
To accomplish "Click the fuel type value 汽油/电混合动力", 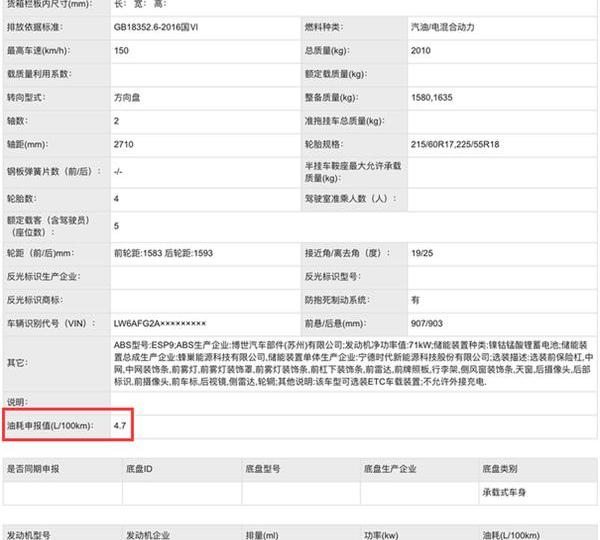I will point(443,27).
